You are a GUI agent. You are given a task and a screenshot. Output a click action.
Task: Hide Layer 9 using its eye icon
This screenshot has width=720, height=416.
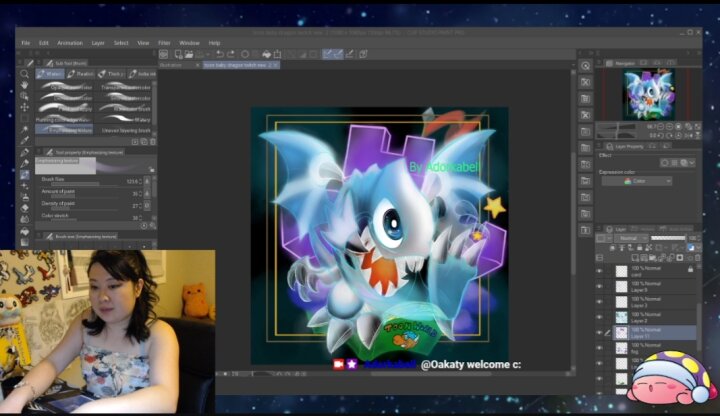pos(599,287)
